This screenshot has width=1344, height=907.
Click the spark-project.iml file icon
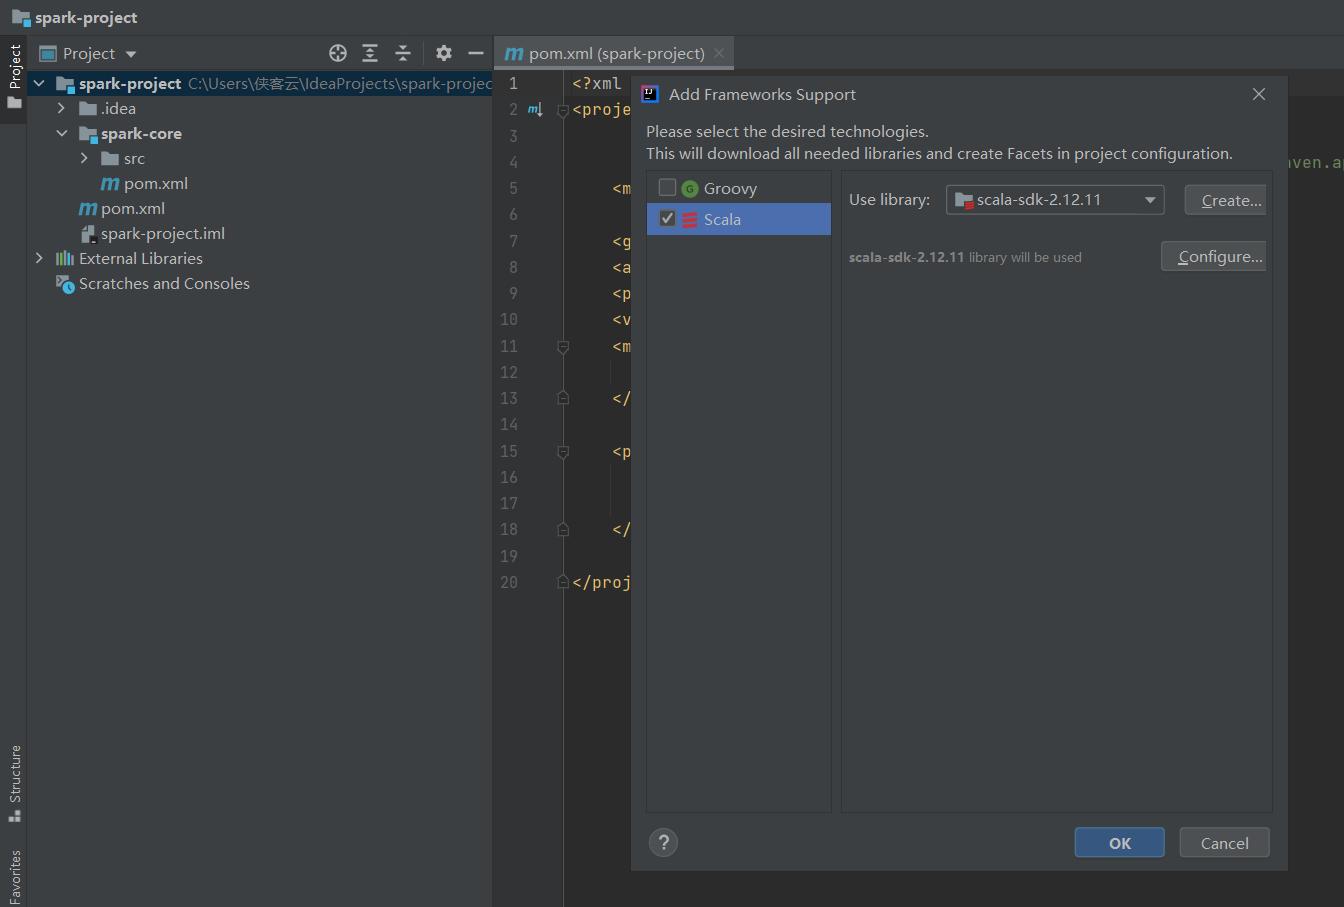click(x=88, y=234)
